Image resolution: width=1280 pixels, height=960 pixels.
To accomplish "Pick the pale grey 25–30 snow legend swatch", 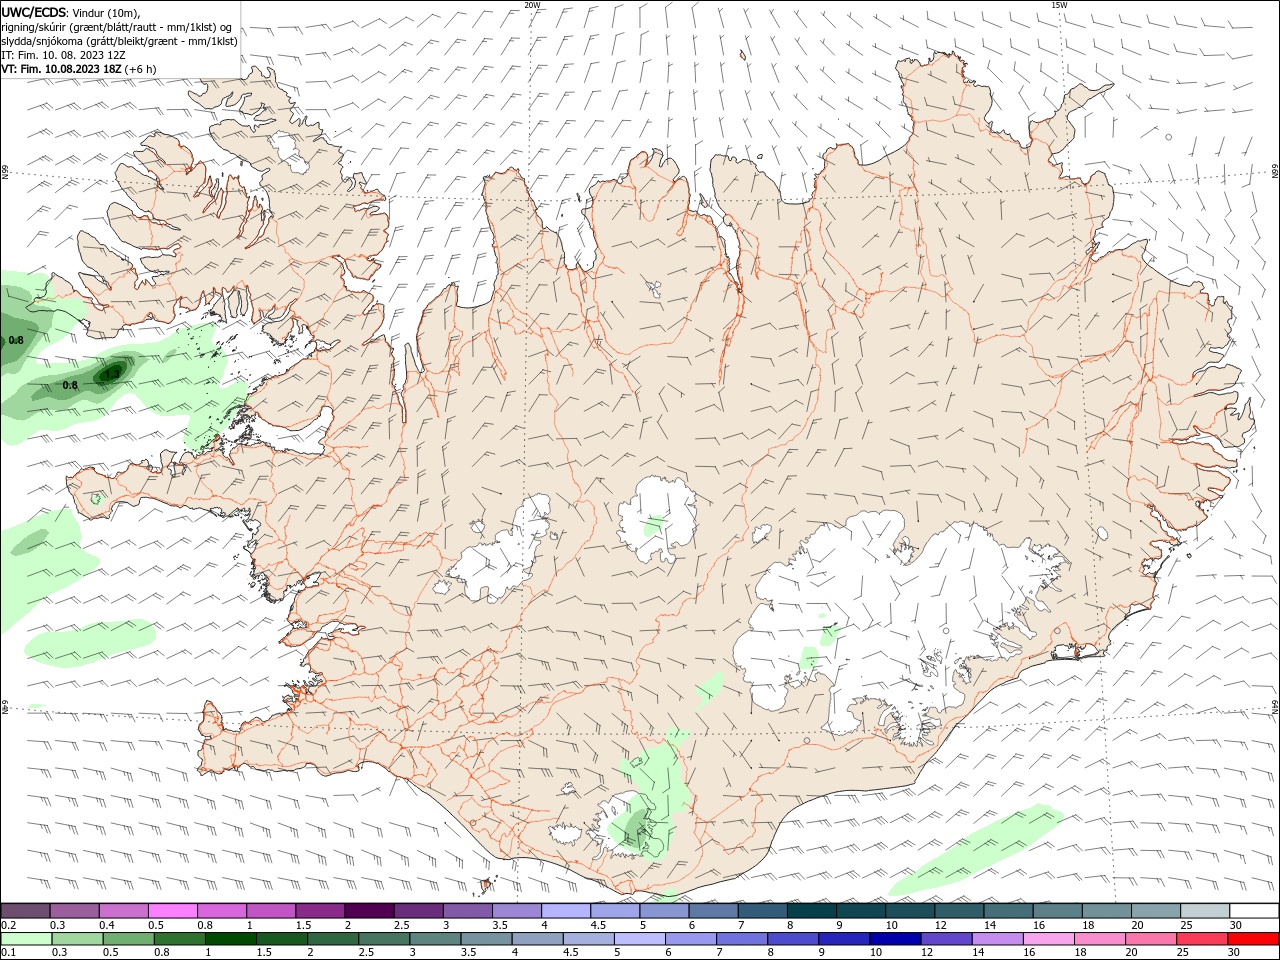I will [x=1204, y=910].
